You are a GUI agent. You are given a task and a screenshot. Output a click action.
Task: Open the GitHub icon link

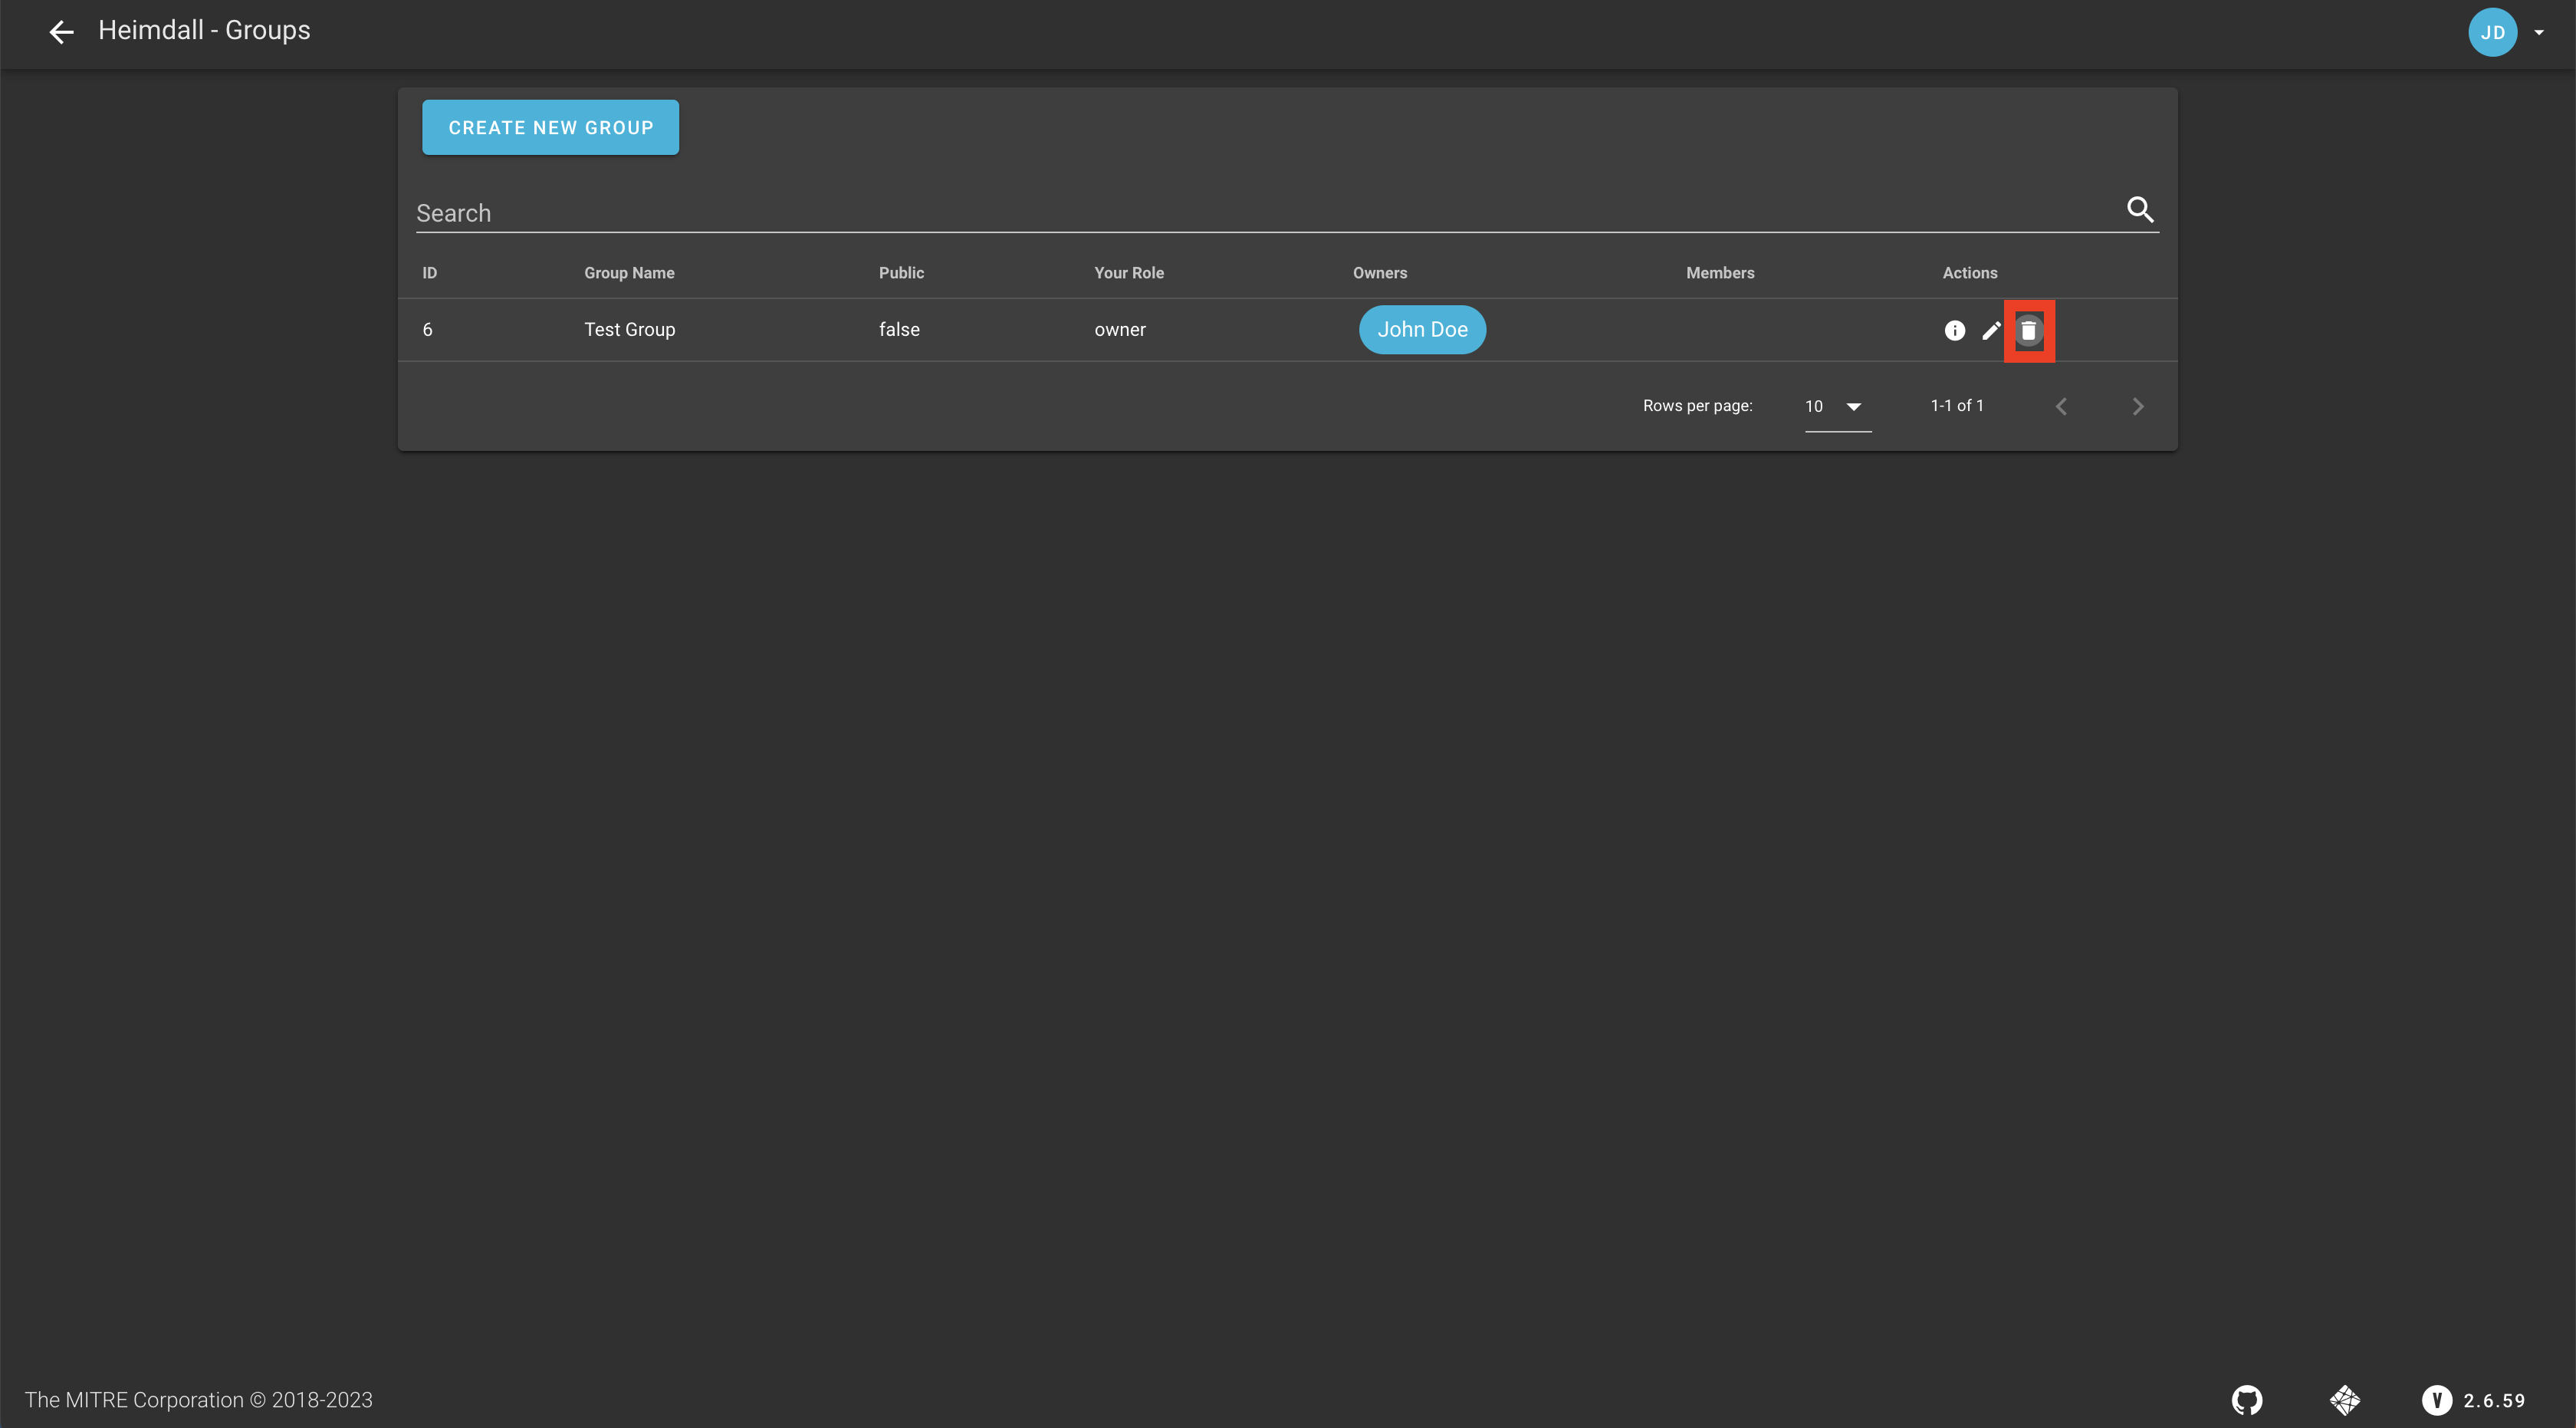point(2246,1400)
